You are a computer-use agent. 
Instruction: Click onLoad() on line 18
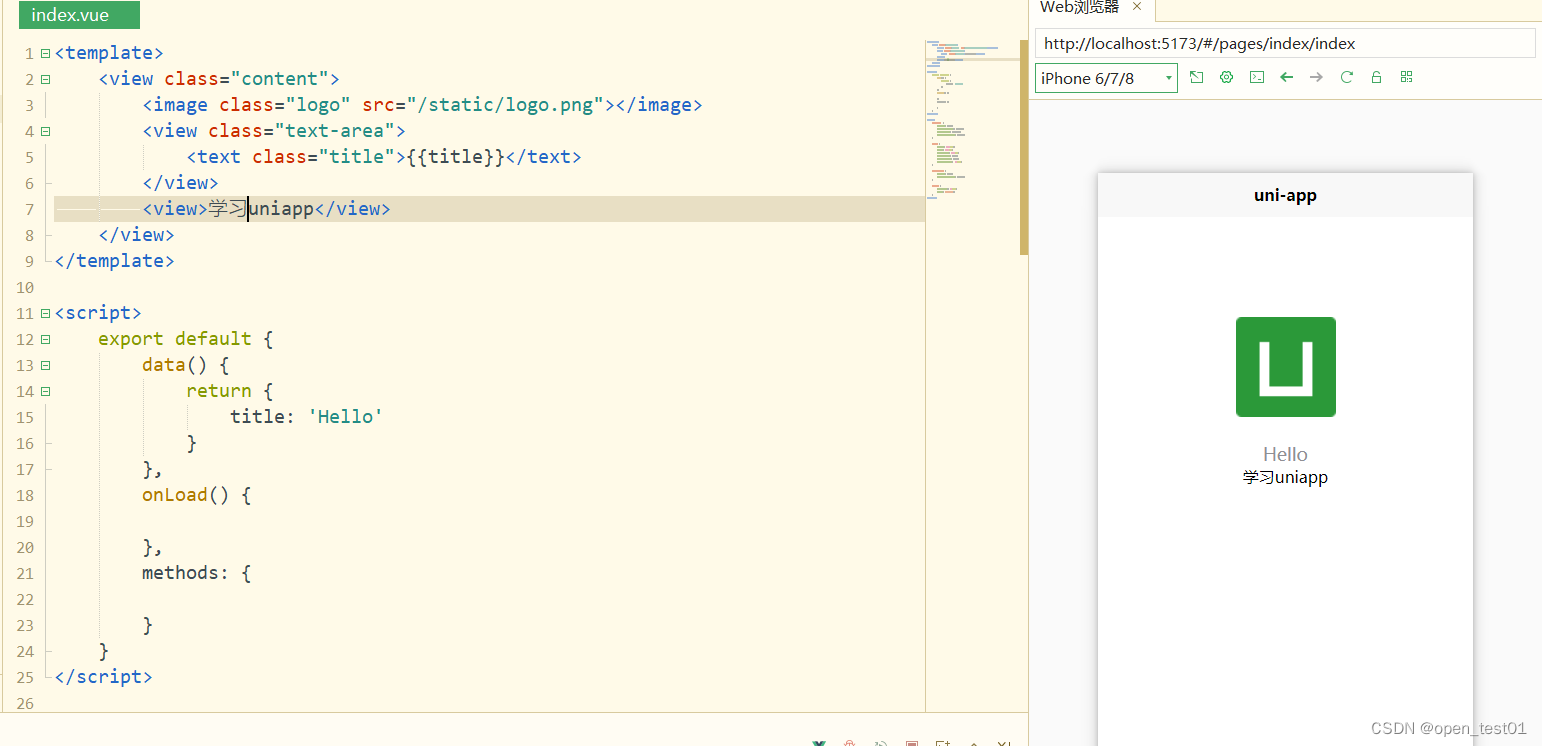pos(185,495)
